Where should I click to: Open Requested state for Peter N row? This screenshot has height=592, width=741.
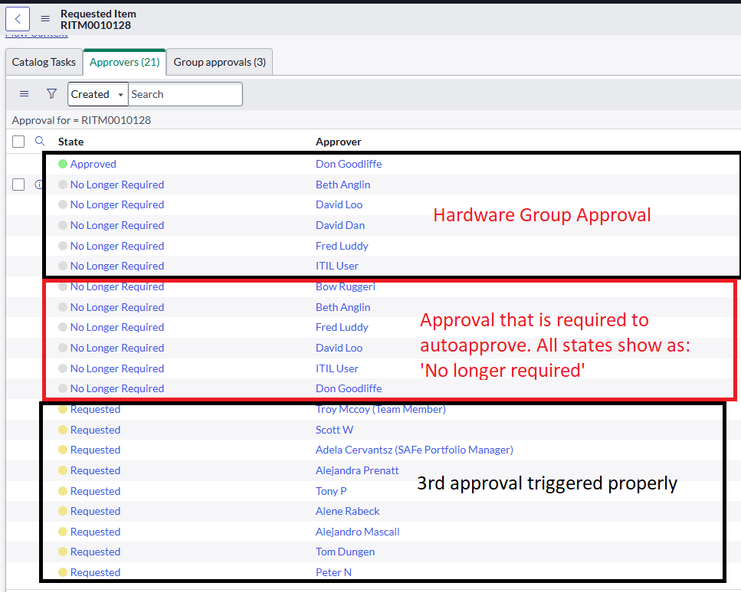click(95, 573)
